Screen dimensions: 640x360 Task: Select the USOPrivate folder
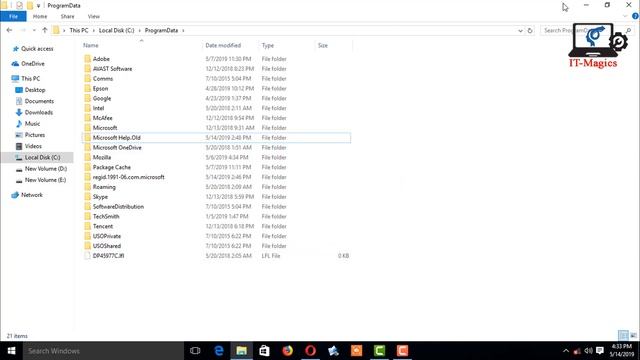[107, 236]
